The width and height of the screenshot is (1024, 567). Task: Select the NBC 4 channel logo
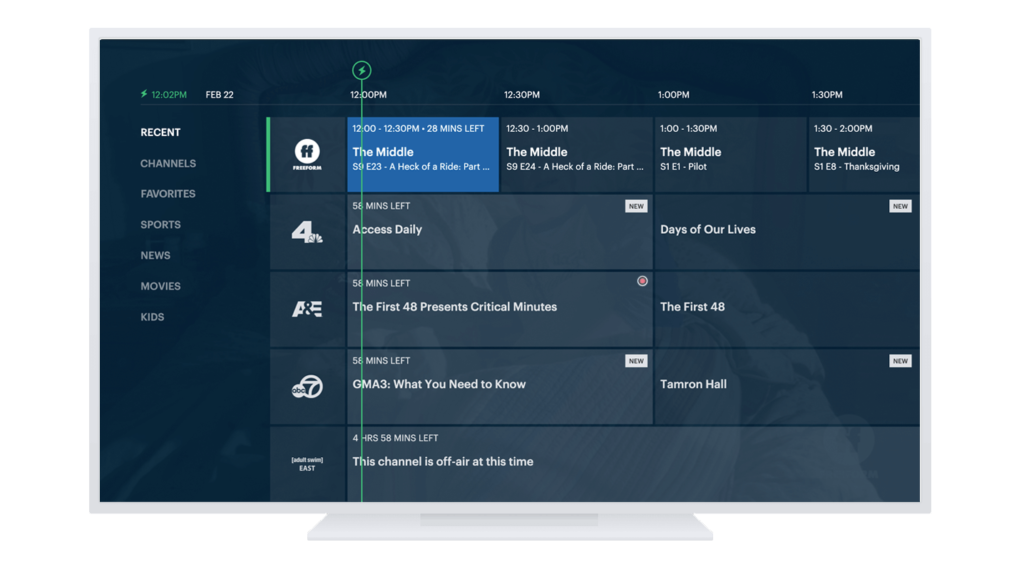coord(307,232)
